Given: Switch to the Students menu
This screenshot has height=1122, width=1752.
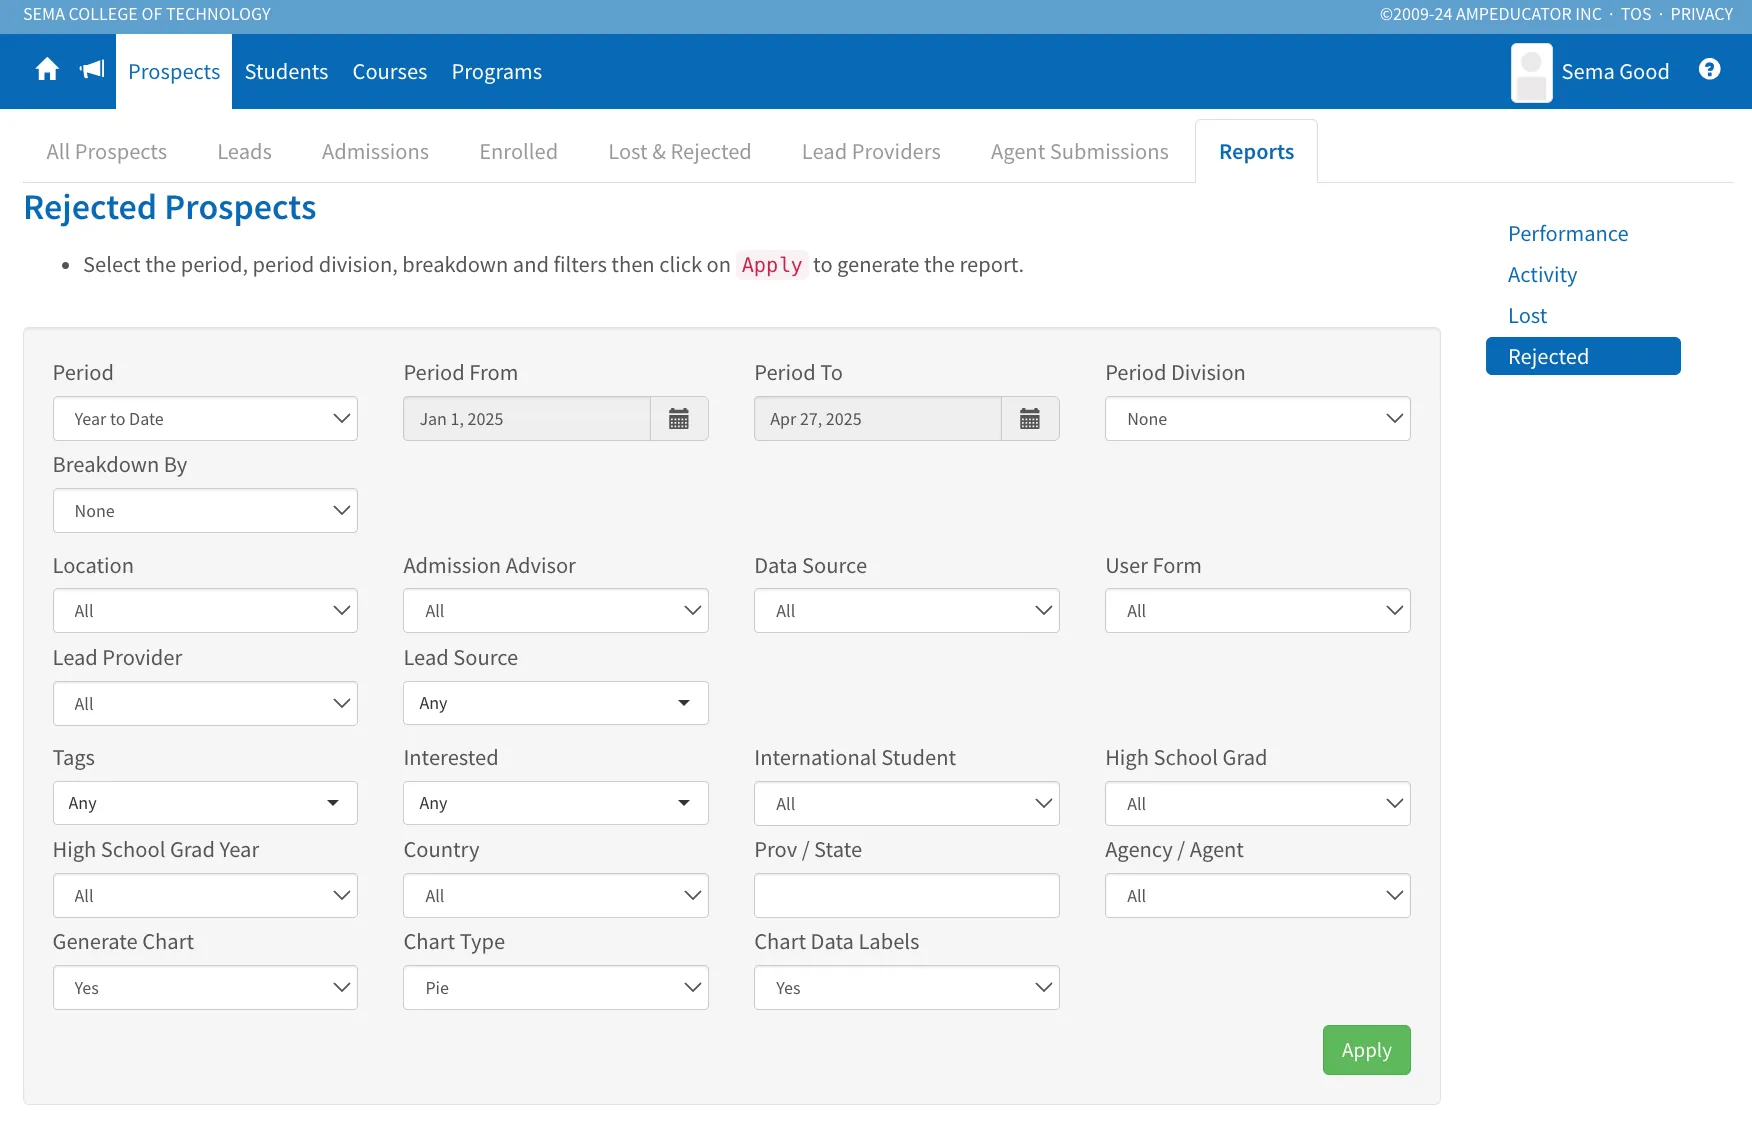Looking at the screenshot, I should (x=286, y=72).
